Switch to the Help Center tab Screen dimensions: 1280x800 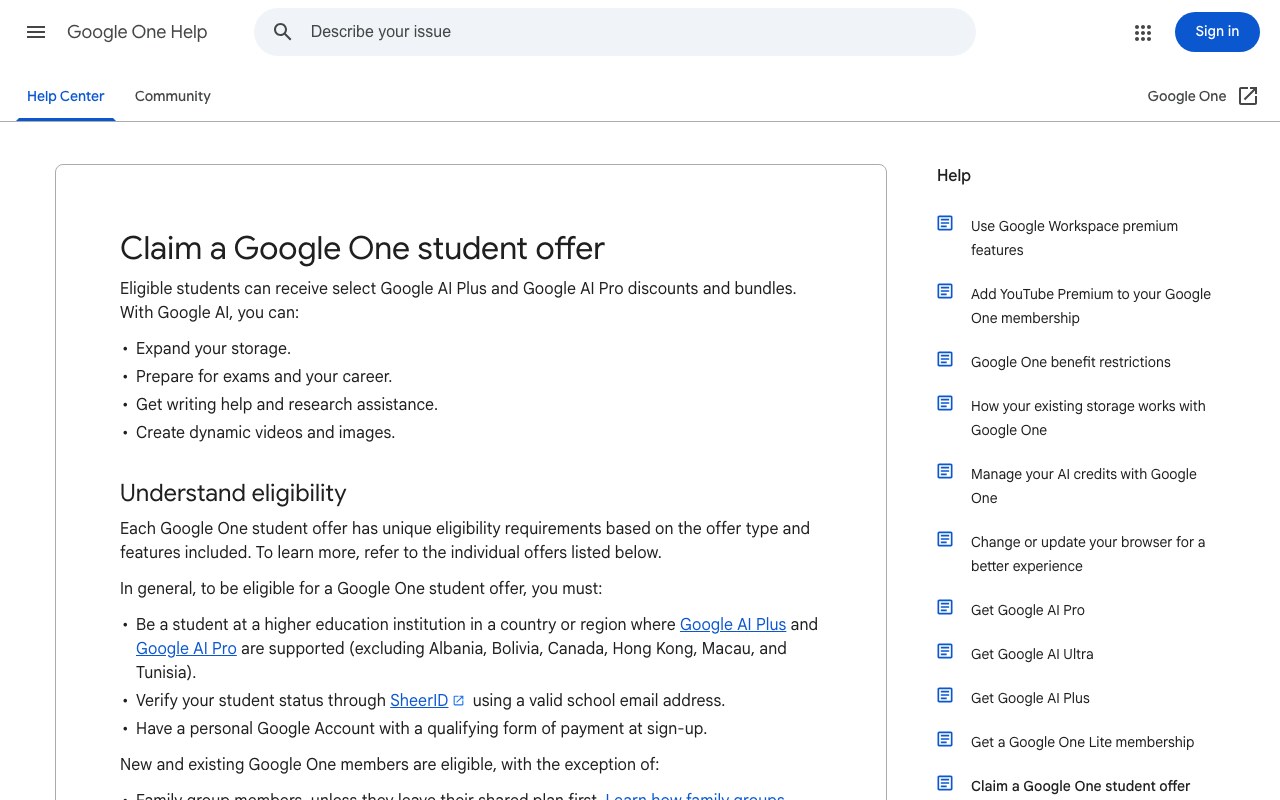coord(66,96)
